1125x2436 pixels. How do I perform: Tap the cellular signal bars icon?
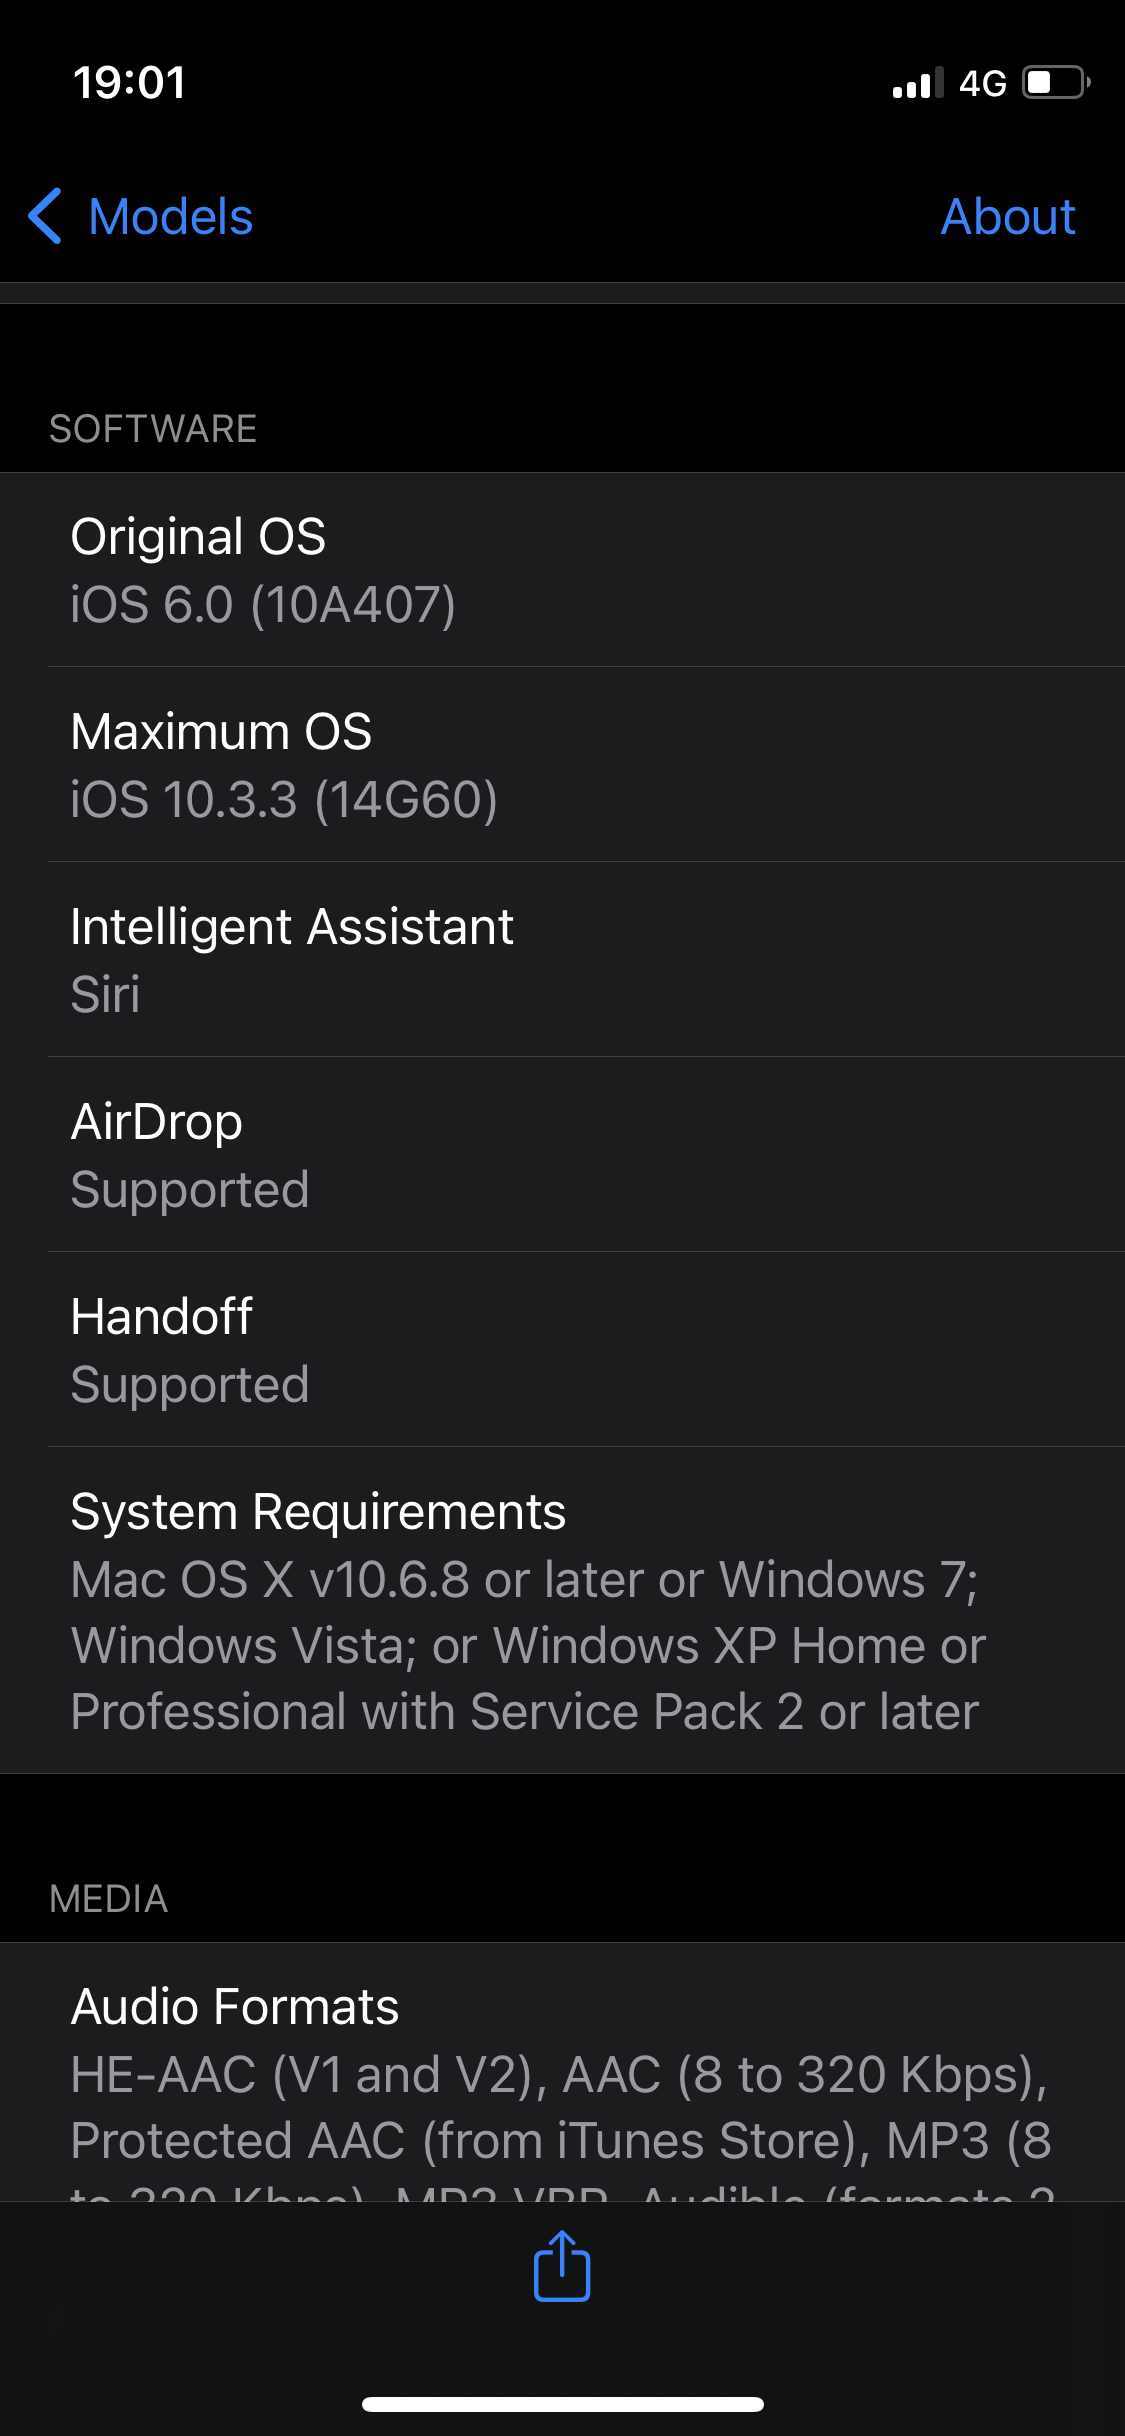pyautogui.click(x=917, y=83)
